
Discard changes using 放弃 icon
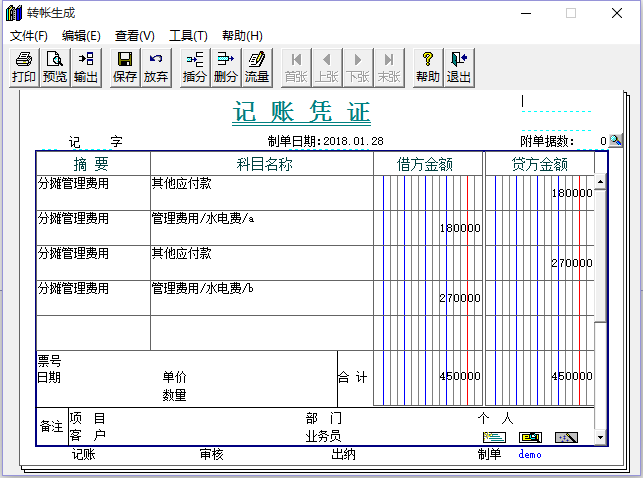pyautogui.click(x=156, y=67)
